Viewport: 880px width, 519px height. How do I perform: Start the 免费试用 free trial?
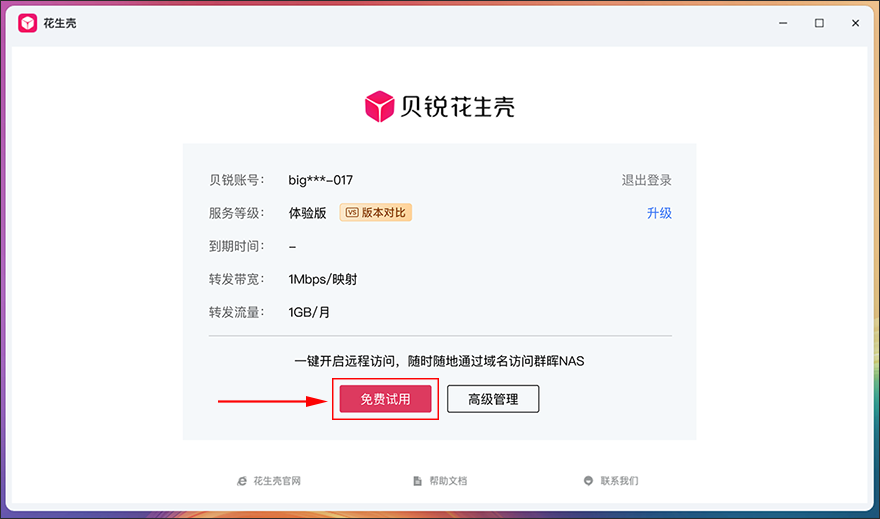[x=386, y=399]
